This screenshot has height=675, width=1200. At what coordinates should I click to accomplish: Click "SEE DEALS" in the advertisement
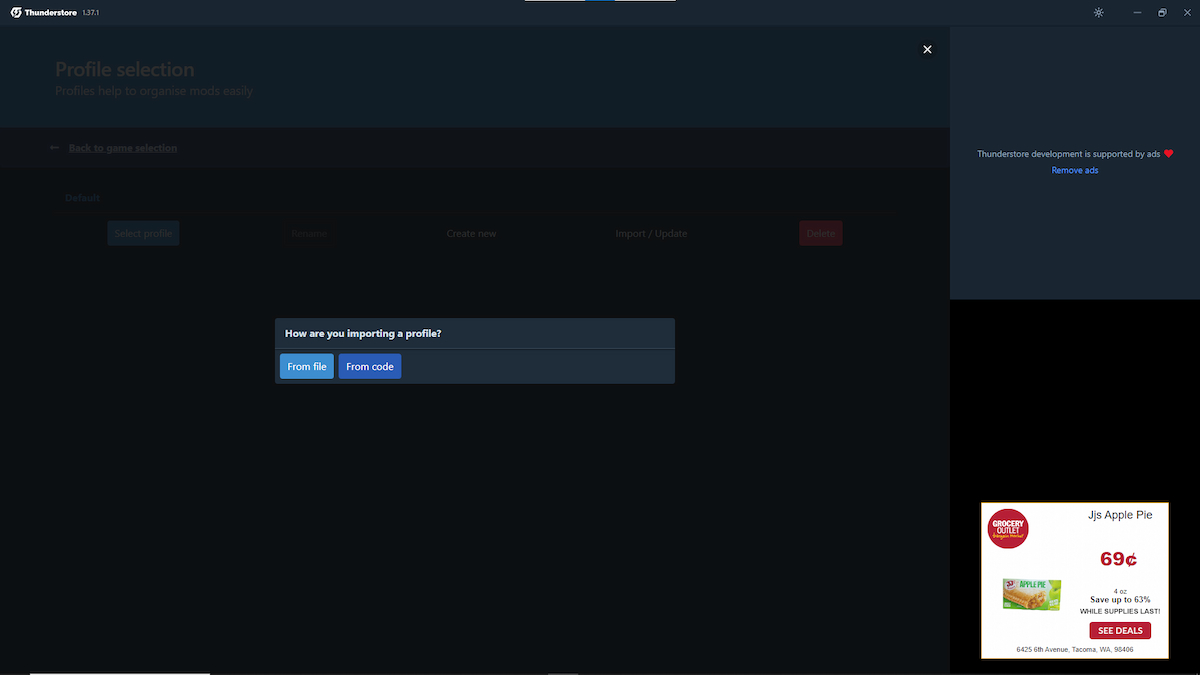point(1119,630)
